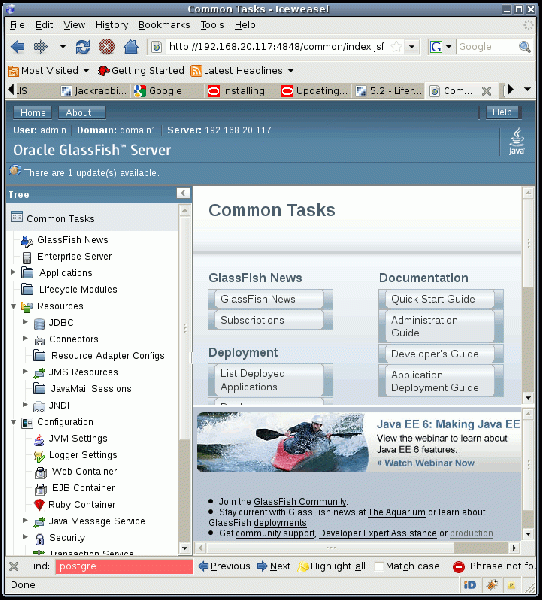The image size is (542, 600).
Task: Click the Common Tasks tree icon
Action: tap(17, 217)
